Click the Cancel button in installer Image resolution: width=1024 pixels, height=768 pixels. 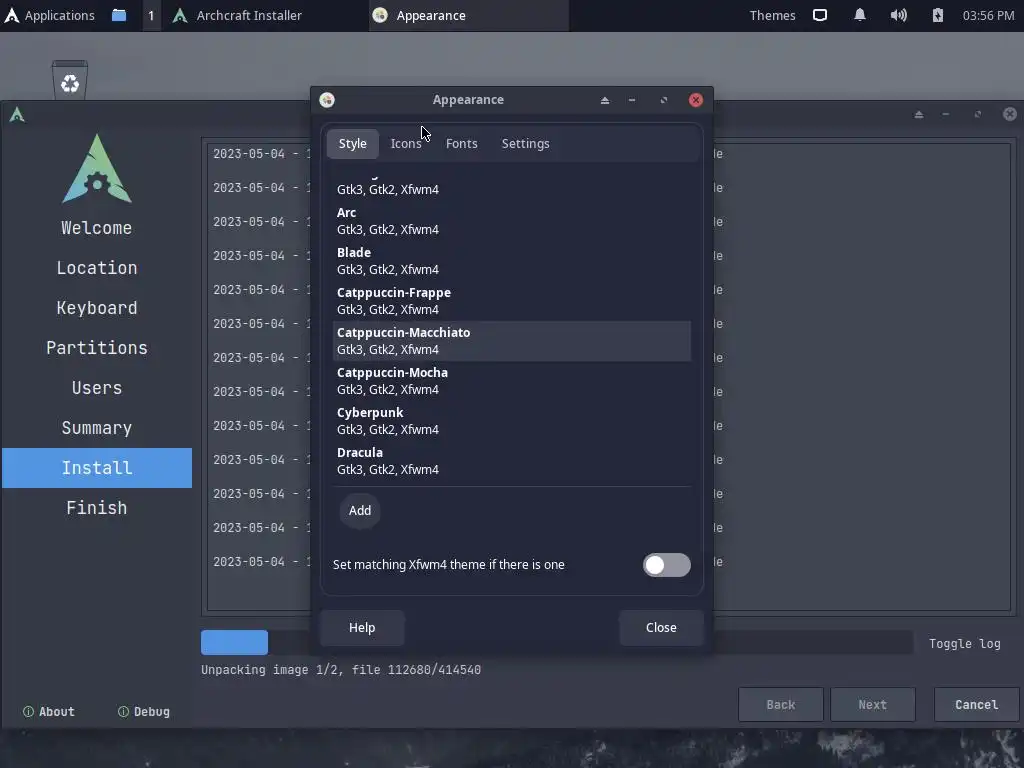coord(976,704)
